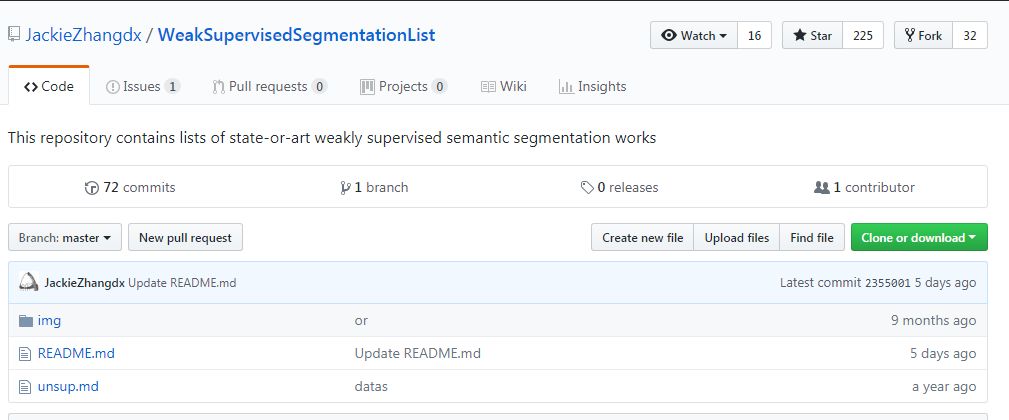The width and height of the screenshot is (1009, 420).
Task: View the 1 branch list
Action: [374, 187]
